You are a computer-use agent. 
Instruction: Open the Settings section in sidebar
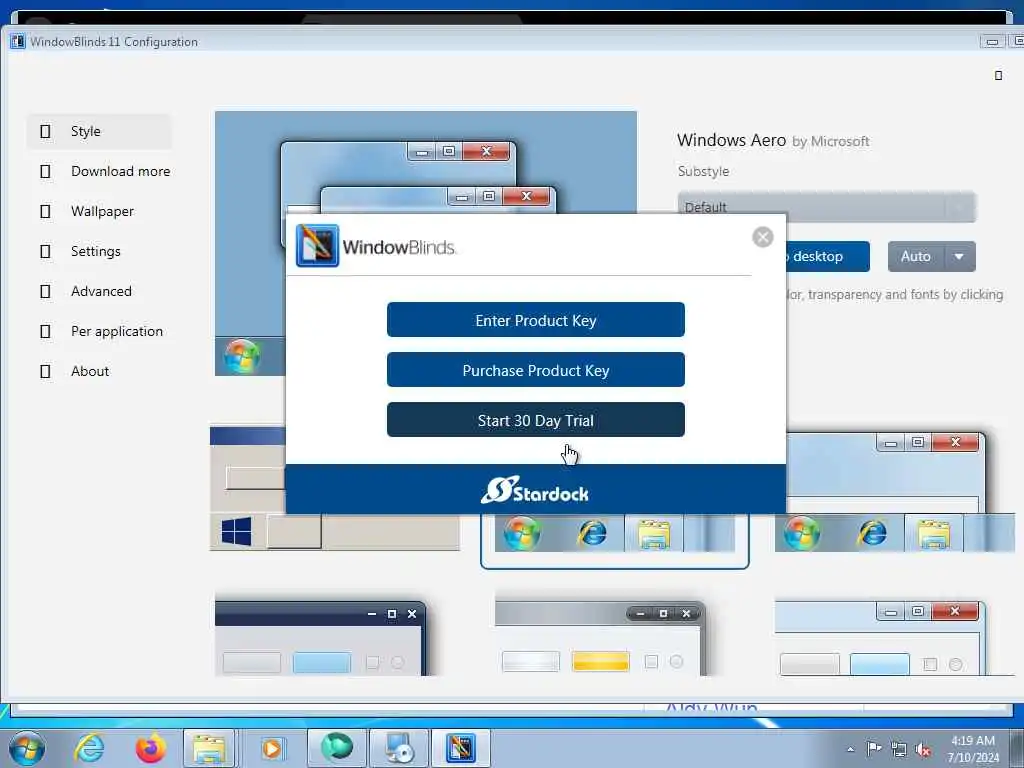tap(95, 251)
